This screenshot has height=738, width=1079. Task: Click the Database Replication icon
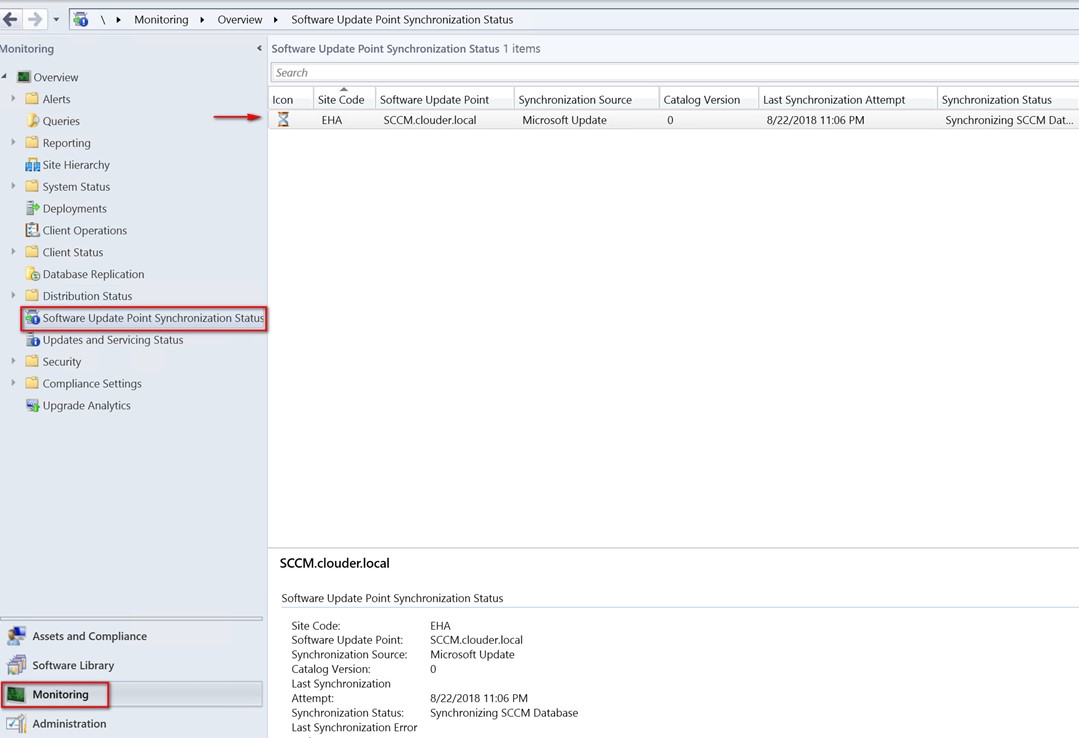pos(32,274)
